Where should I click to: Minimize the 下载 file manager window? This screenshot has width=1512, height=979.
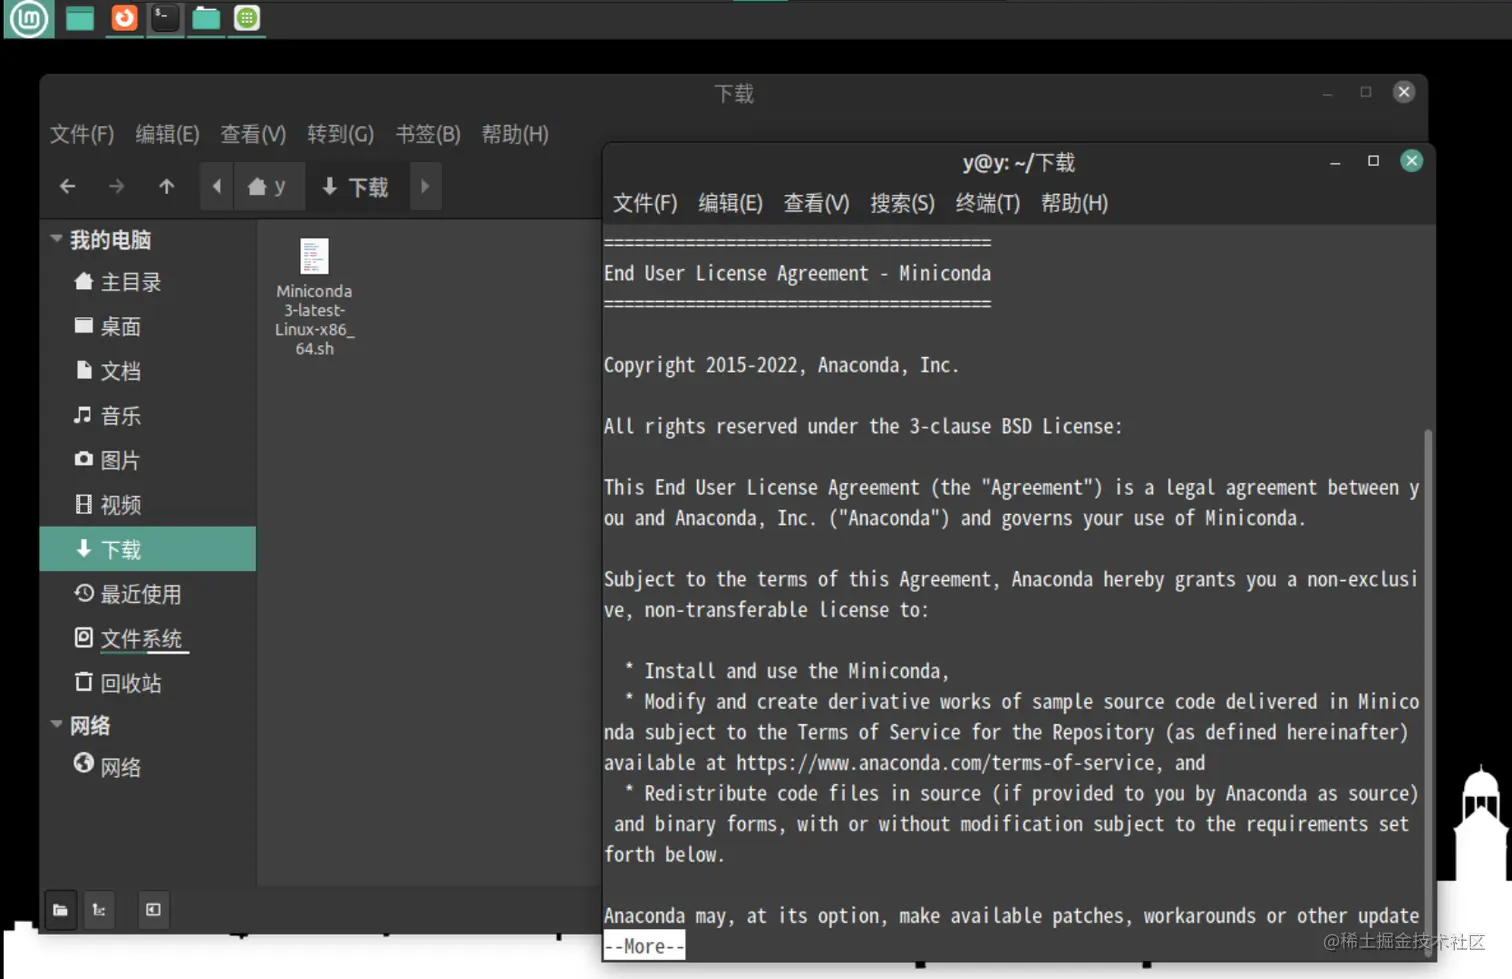click(x=1328, y=92)
